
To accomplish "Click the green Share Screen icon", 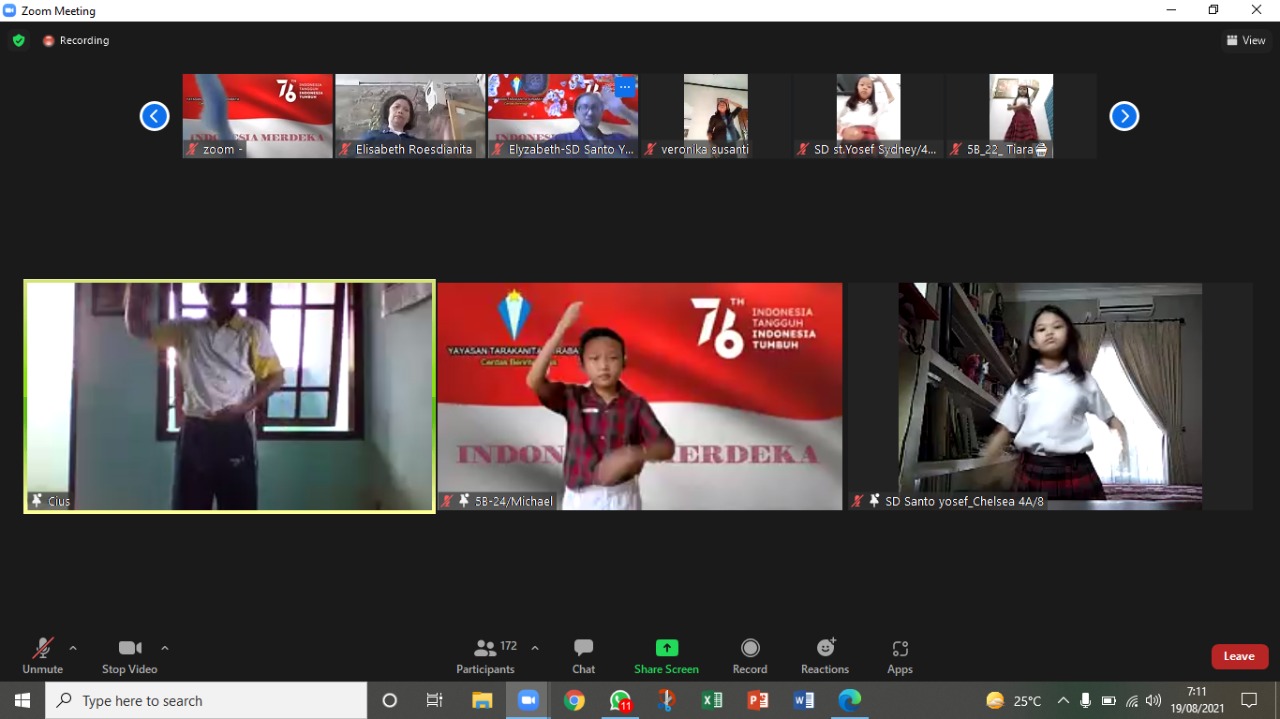I will (666, 648).
